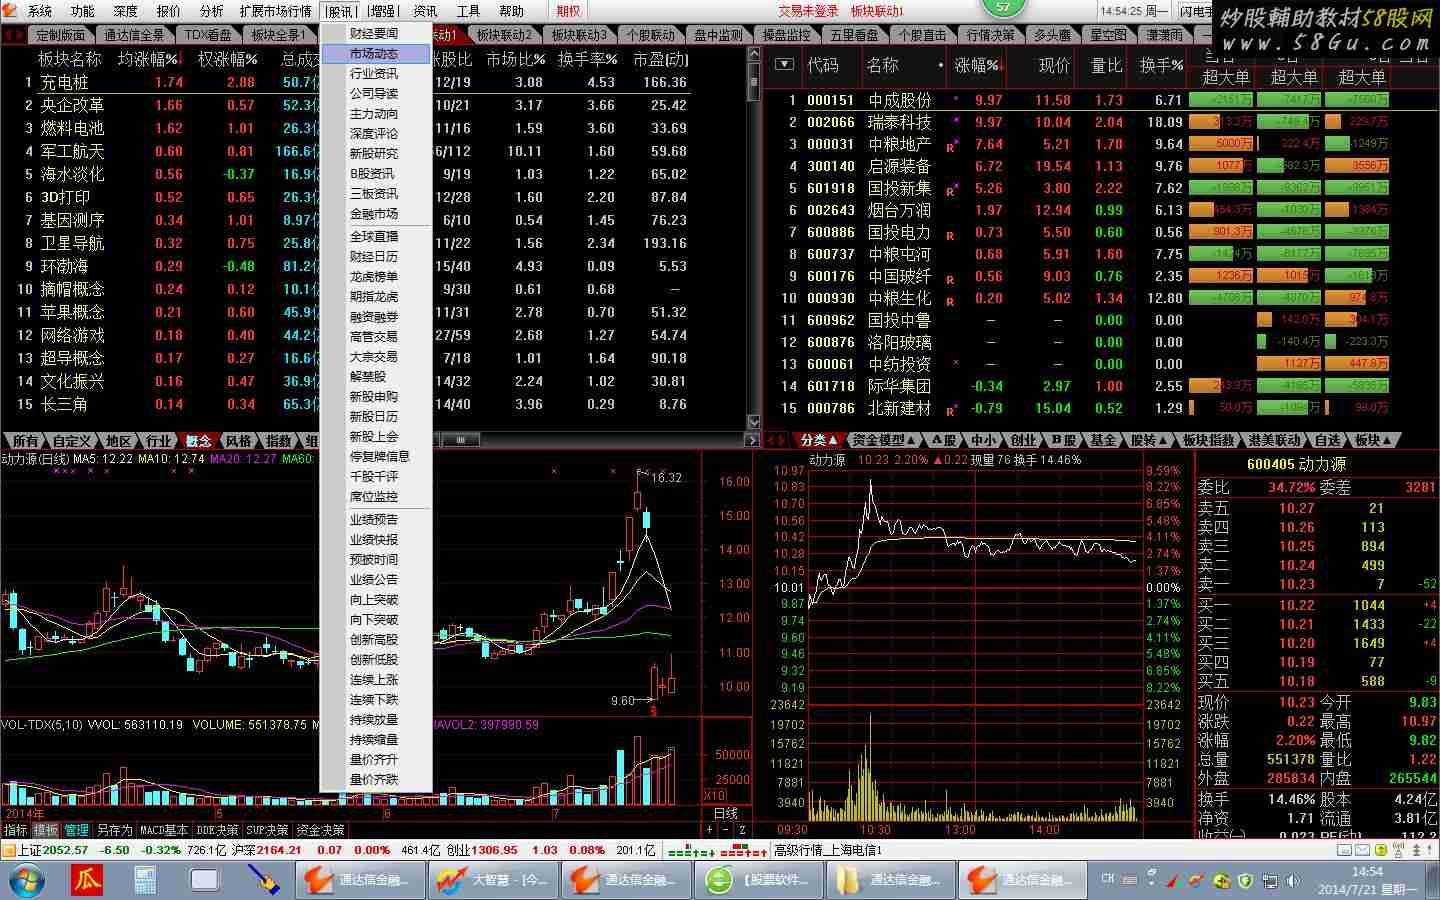Choose 业绩预告 menu entry
Viewport: 1440px width, 900px height.
pos(375,520)
